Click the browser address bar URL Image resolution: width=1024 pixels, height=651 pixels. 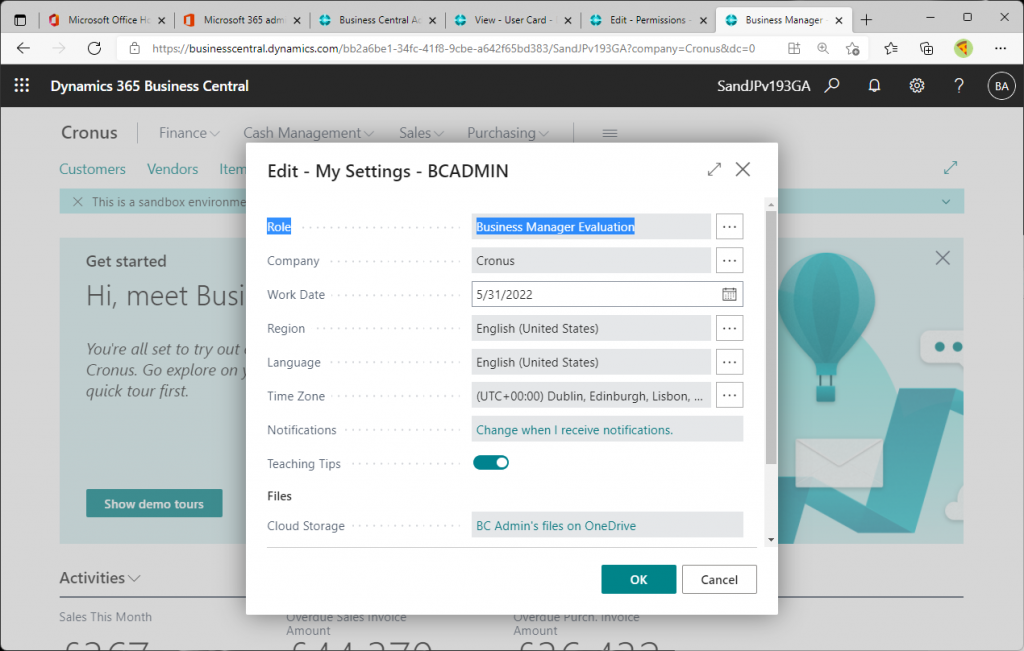(x=453, y=48)
